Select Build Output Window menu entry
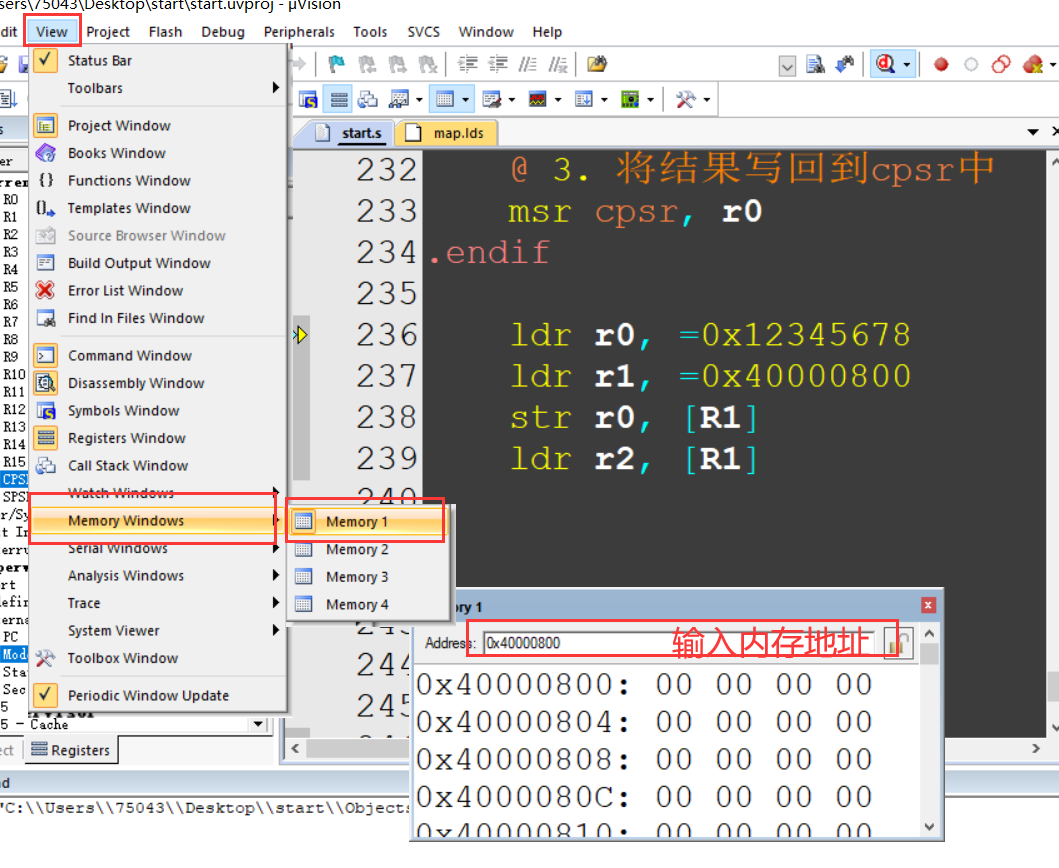The height and width of the screenshot is (868, 1059). pyautogui.click(x=157, y=263)
